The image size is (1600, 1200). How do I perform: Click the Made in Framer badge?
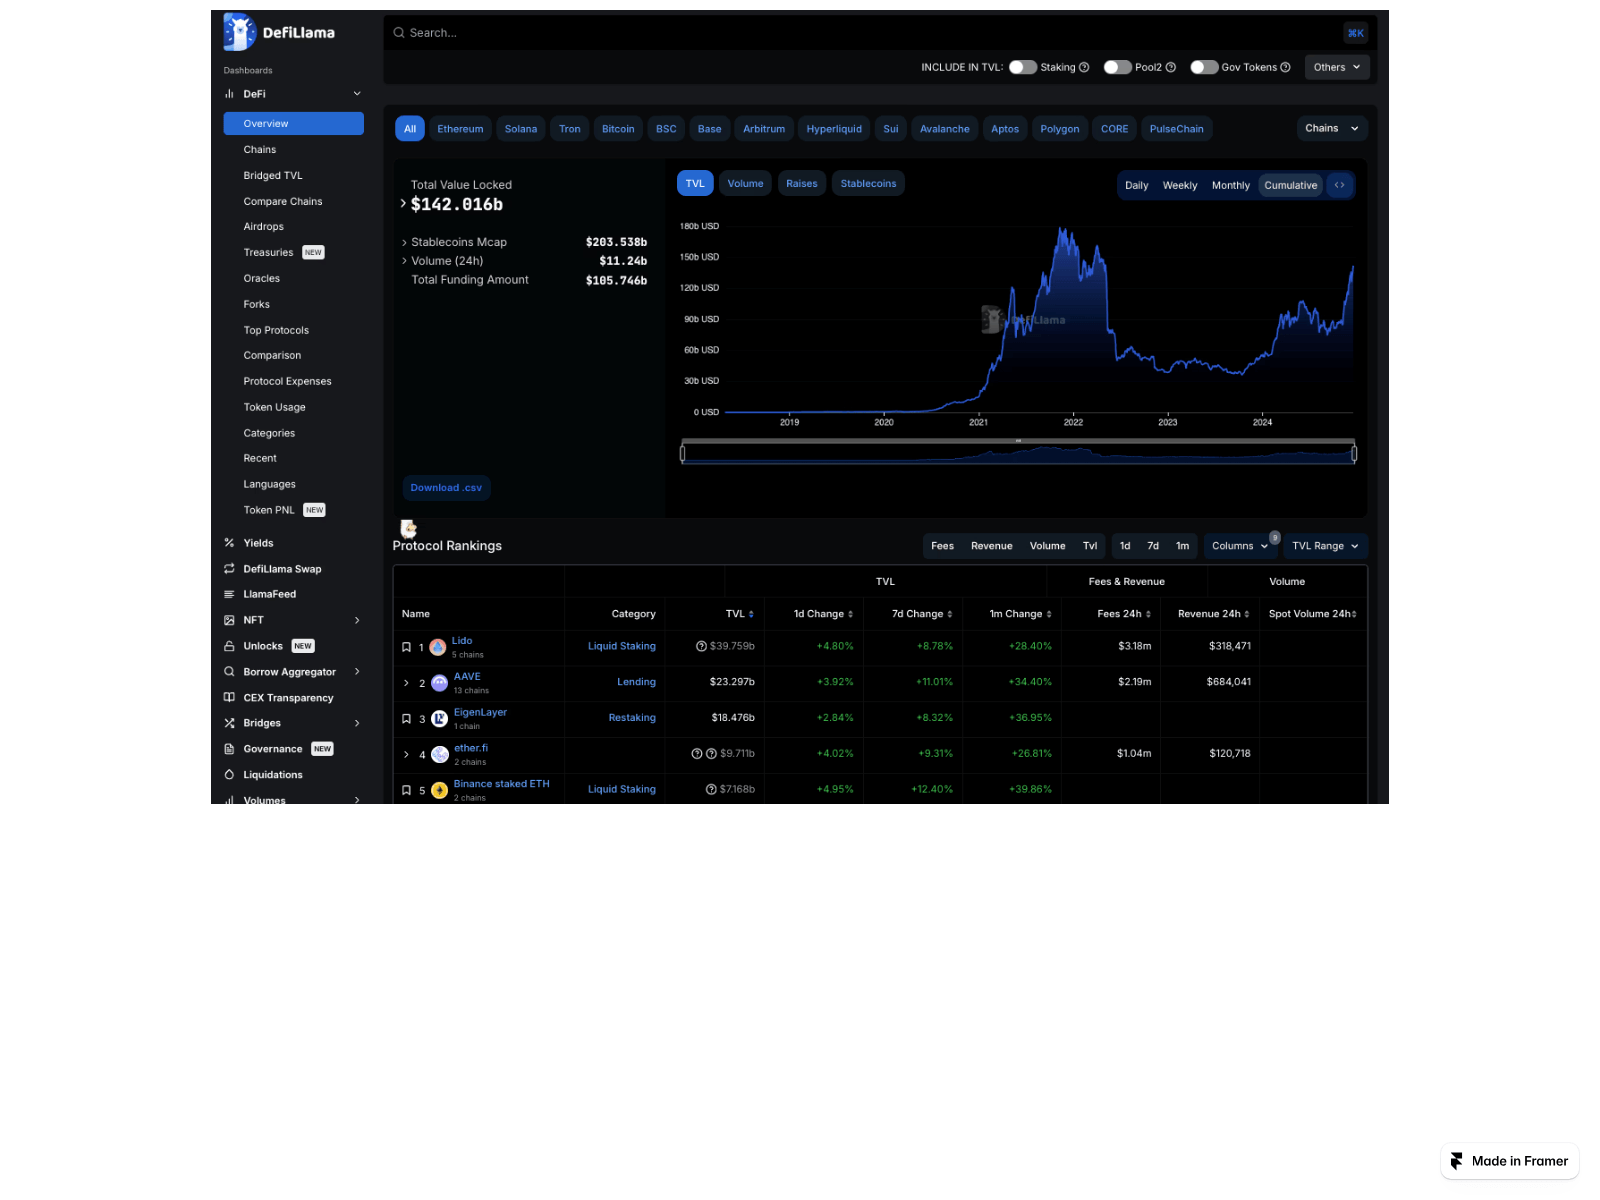coord(1510,1161)
